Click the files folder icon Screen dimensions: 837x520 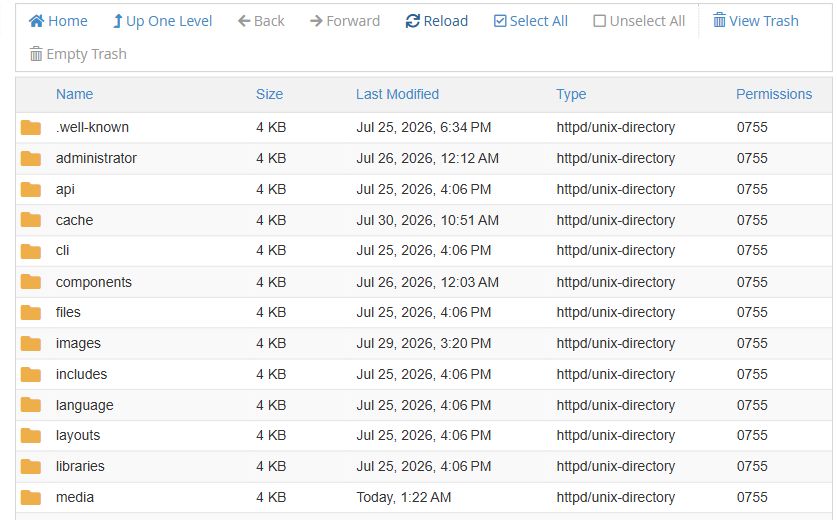(31, 312)
